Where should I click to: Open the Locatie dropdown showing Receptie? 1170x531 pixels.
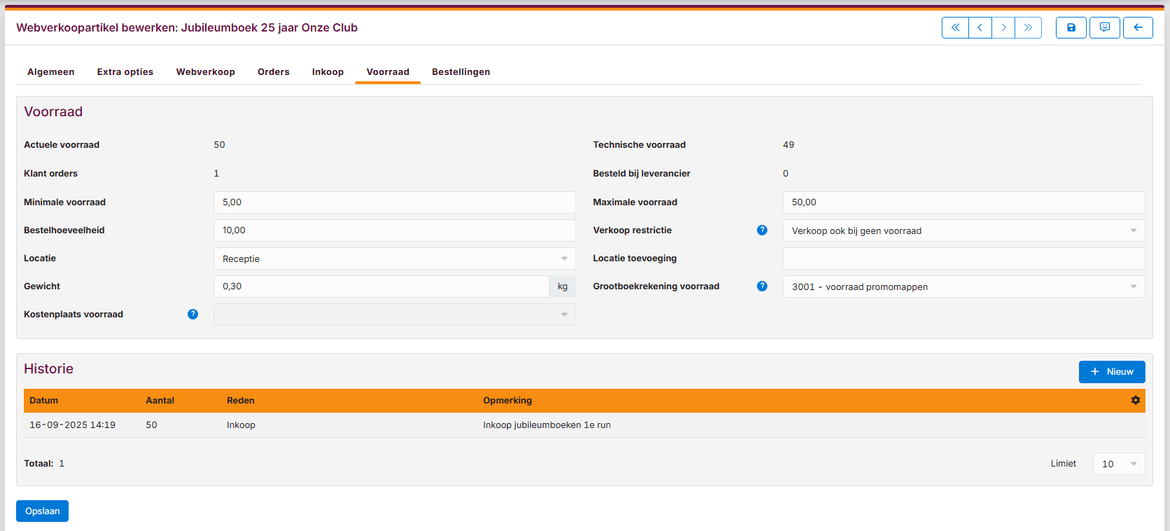pos(394,259)
